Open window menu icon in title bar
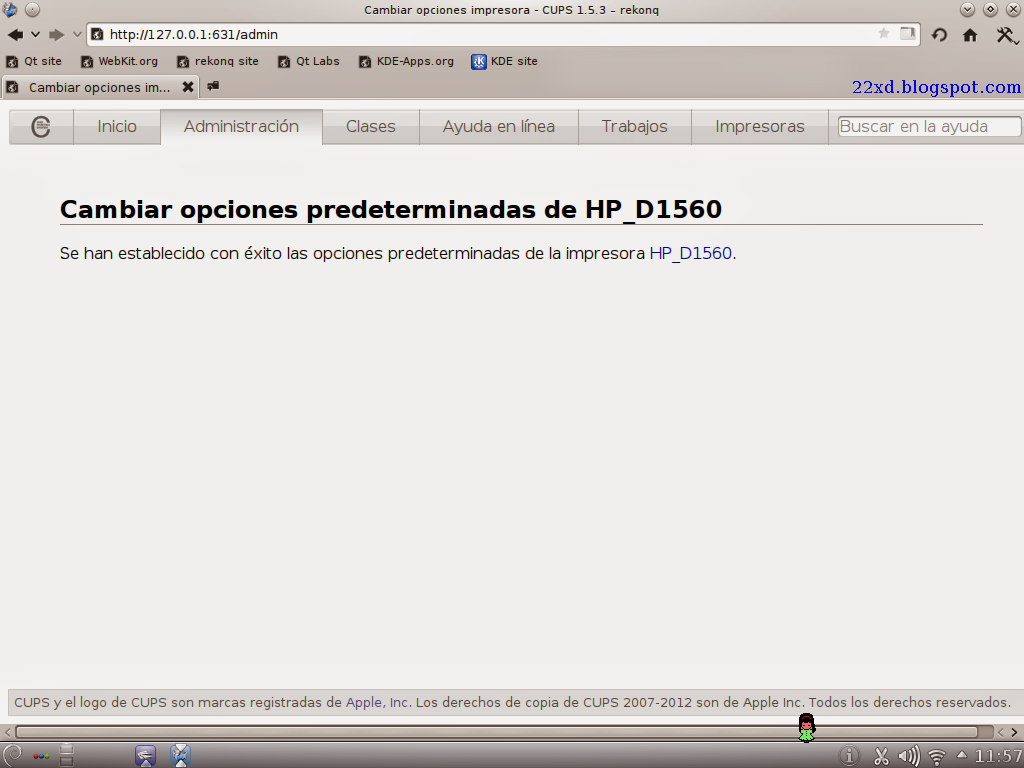This screenshot has height=768, width=1024. point(10,9)
